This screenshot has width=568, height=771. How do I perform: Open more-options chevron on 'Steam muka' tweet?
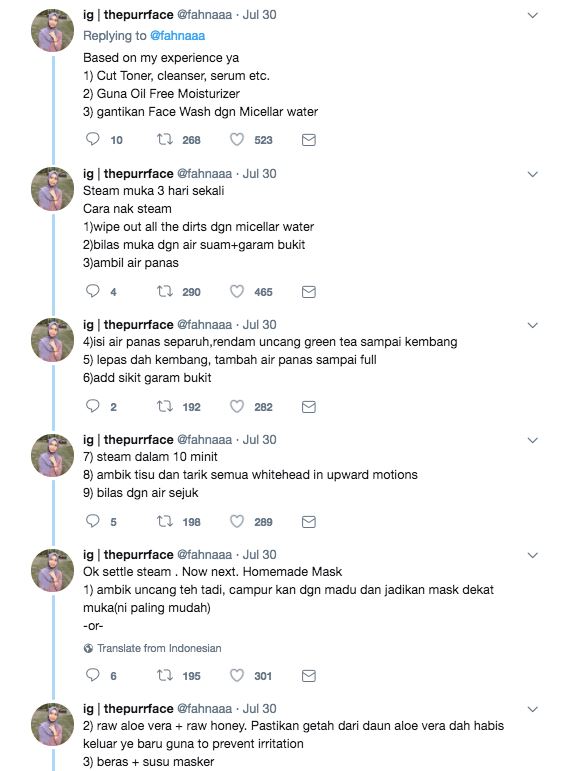tap(532, 174)
